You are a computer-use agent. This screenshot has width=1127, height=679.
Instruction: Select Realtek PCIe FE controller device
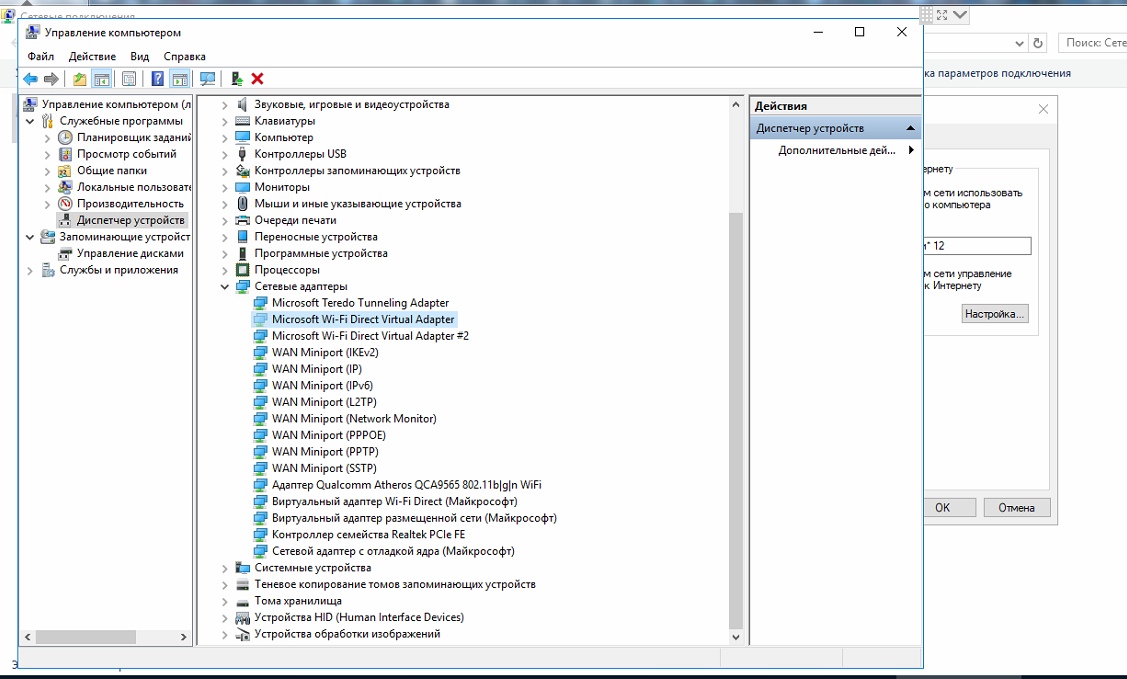[x=368, y=535]
